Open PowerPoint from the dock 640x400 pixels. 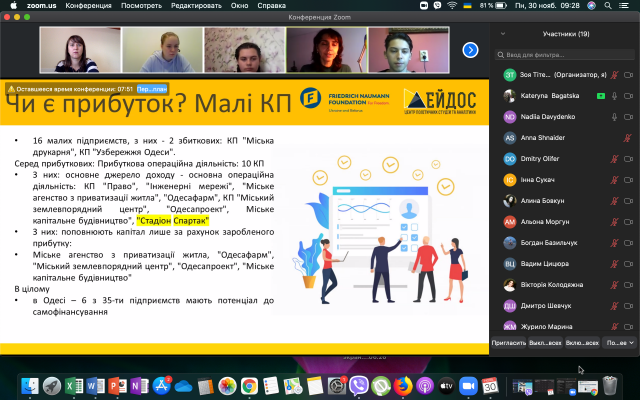click(x=117, y=385)
